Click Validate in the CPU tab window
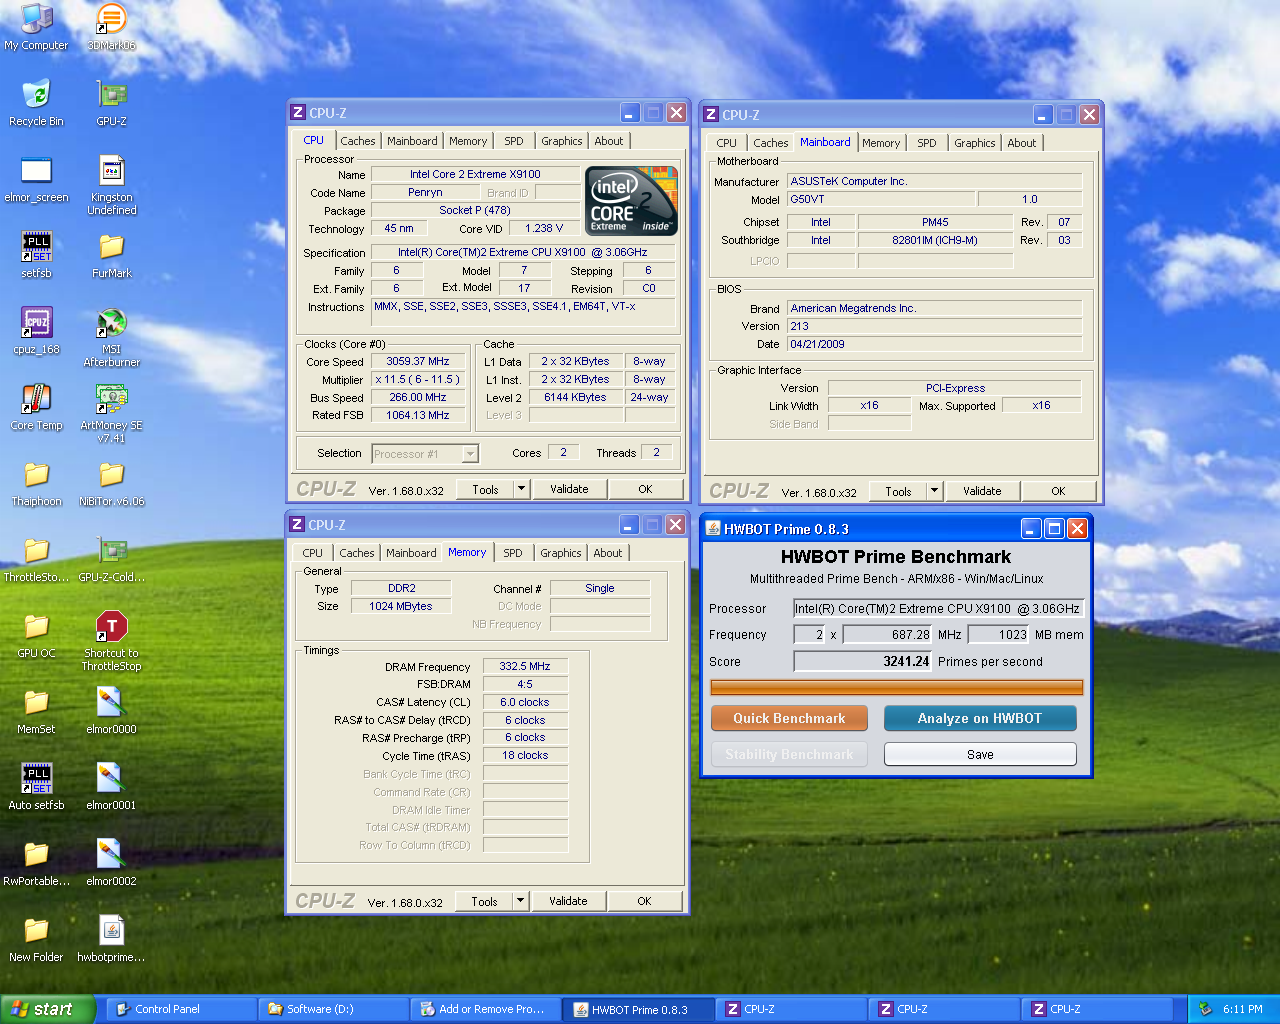 tap(569, 489)
